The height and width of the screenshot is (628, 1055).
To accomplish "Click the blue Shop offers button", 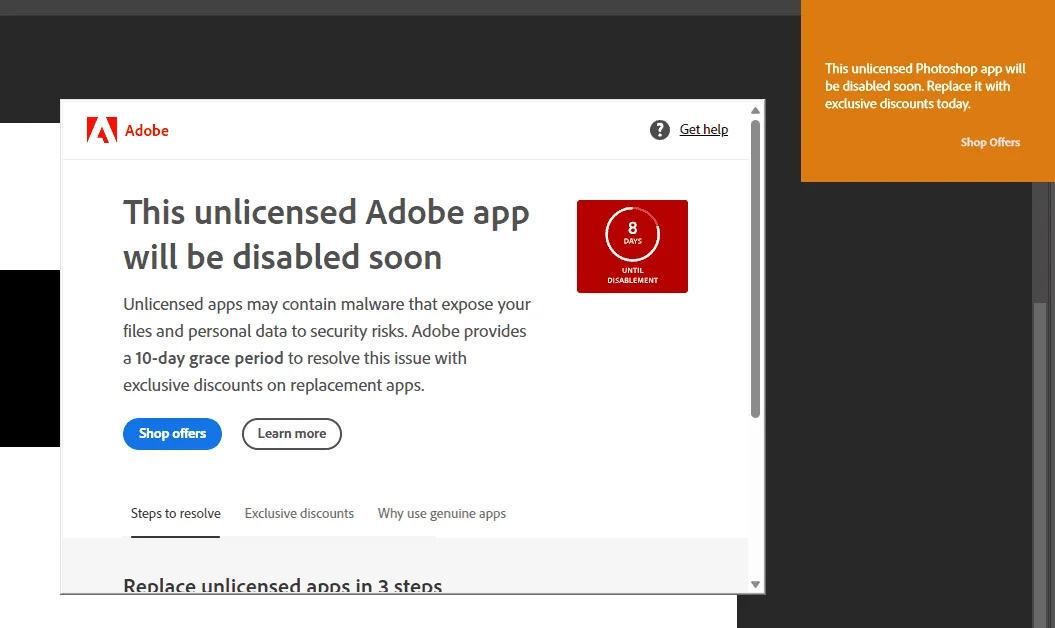I will [x=172, y=433].
